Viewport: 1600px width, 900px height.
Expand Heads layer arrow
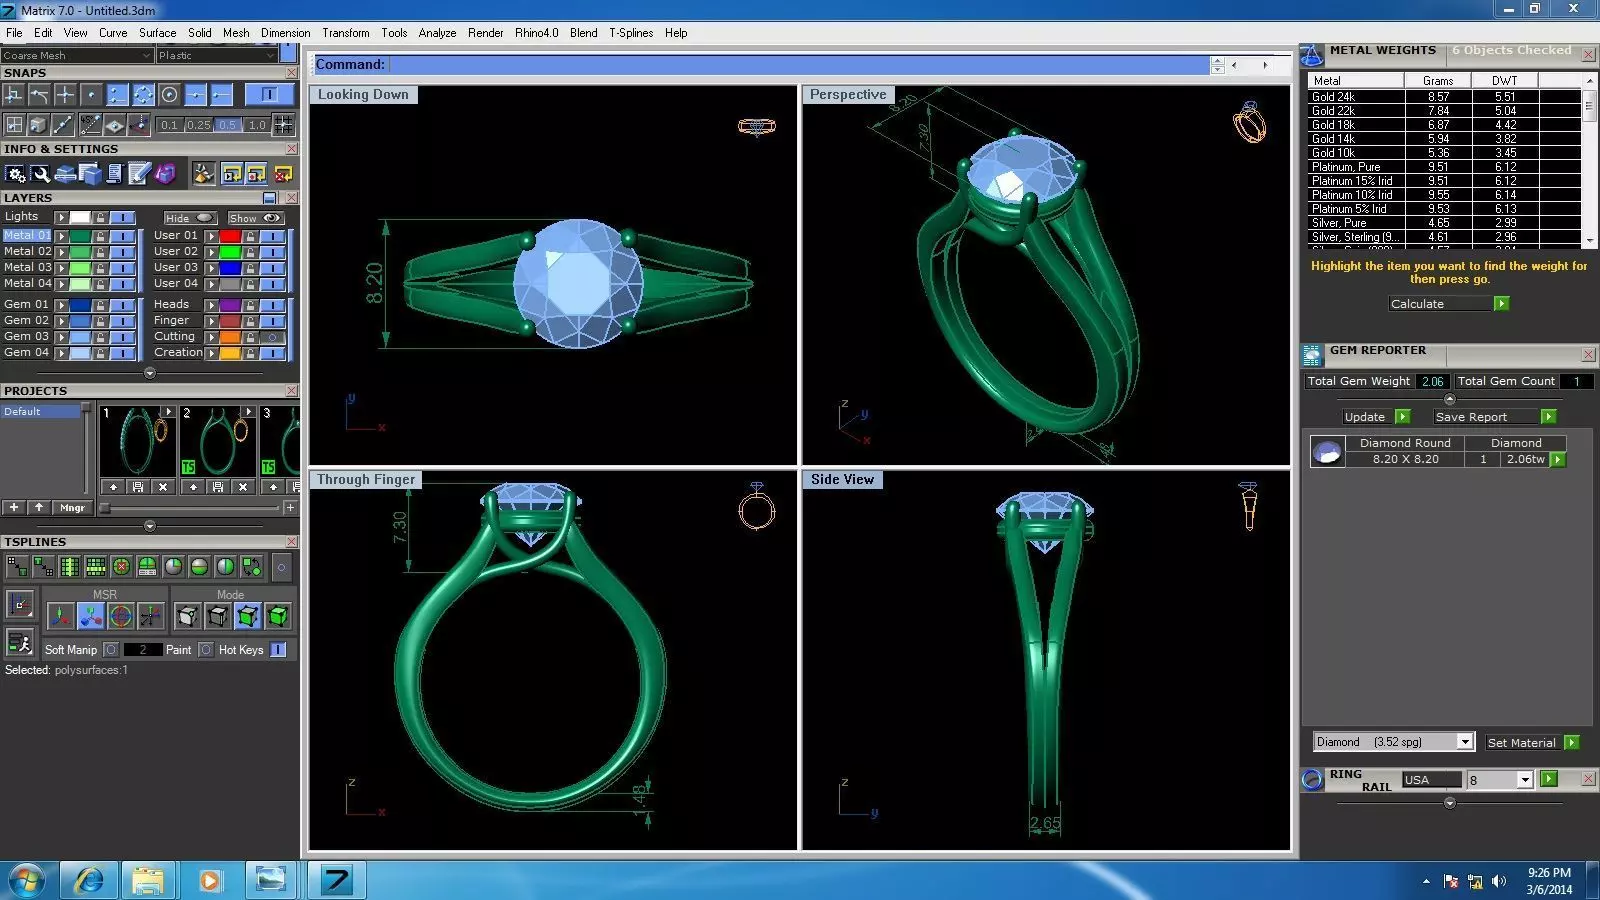coord(211,305)
